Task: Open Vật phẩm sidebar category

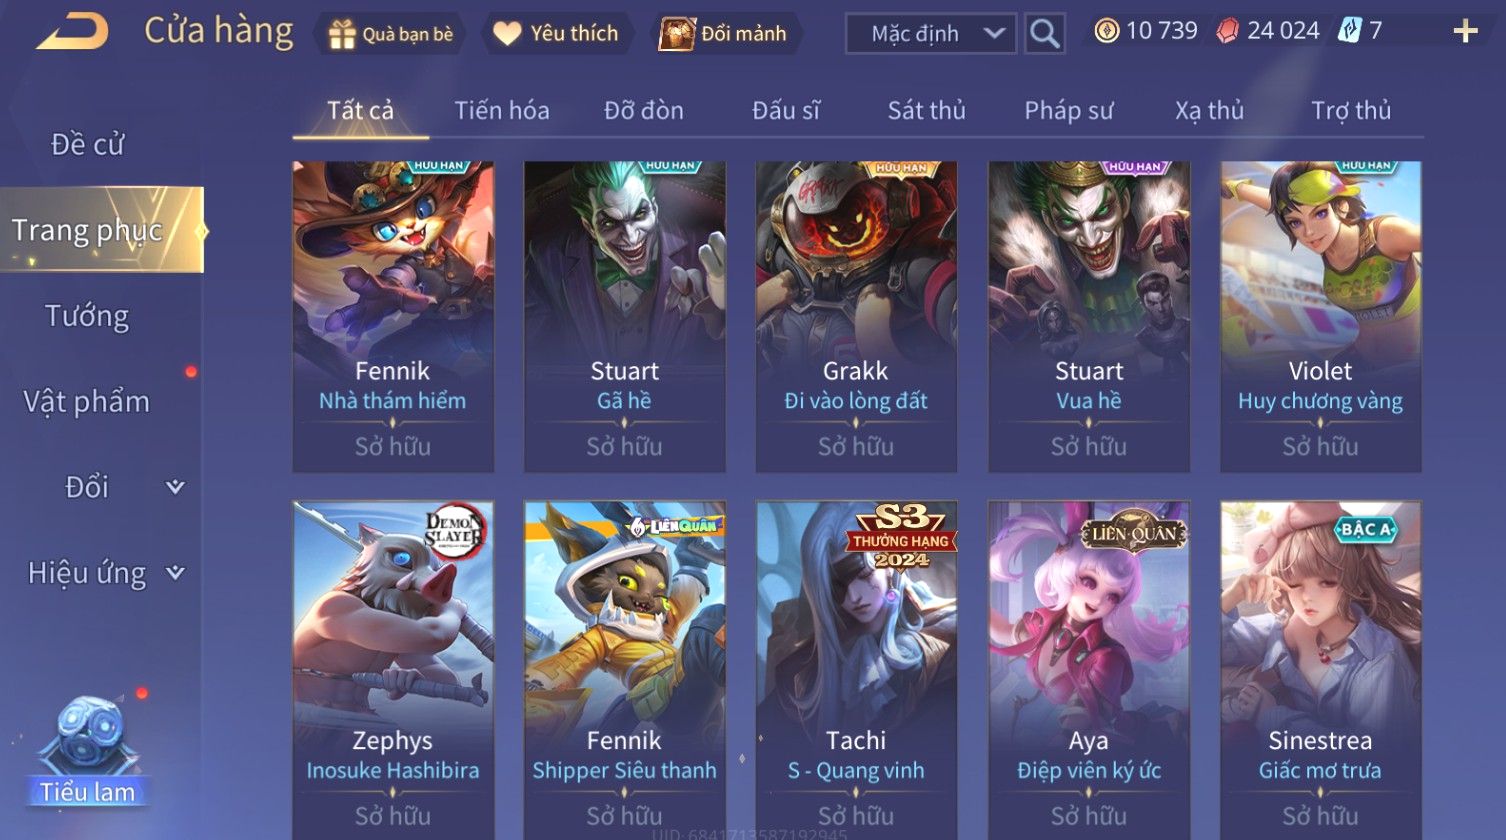Action: pos(87,402)
